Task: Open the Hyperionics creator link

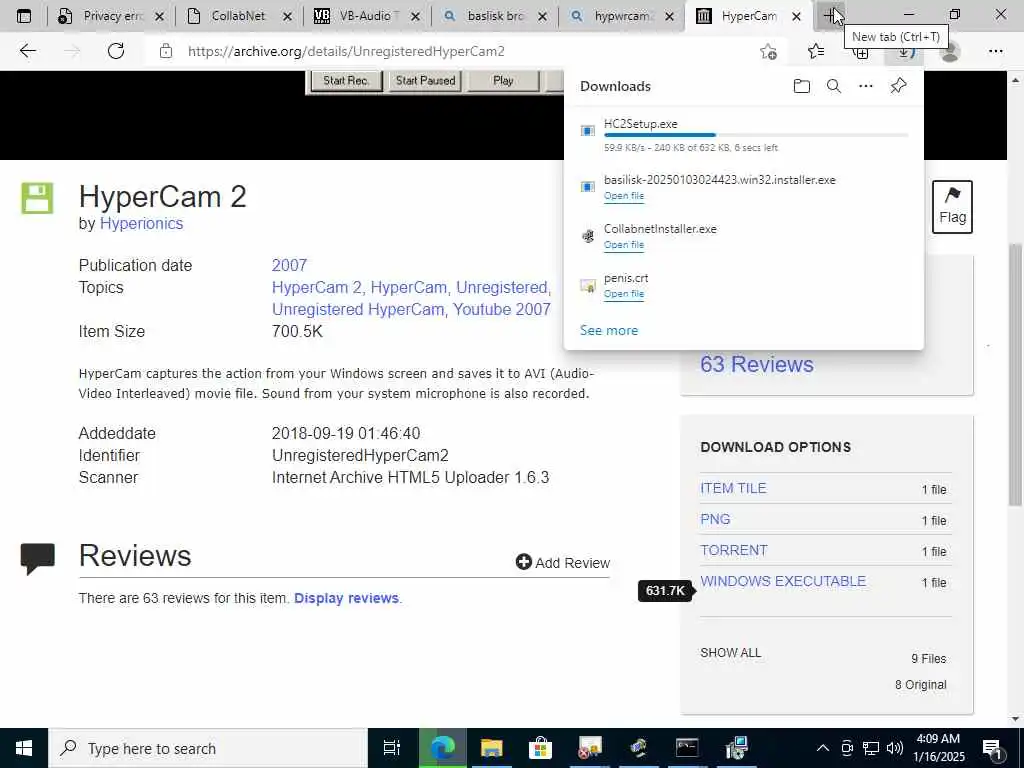Action: tap(141, 223)
